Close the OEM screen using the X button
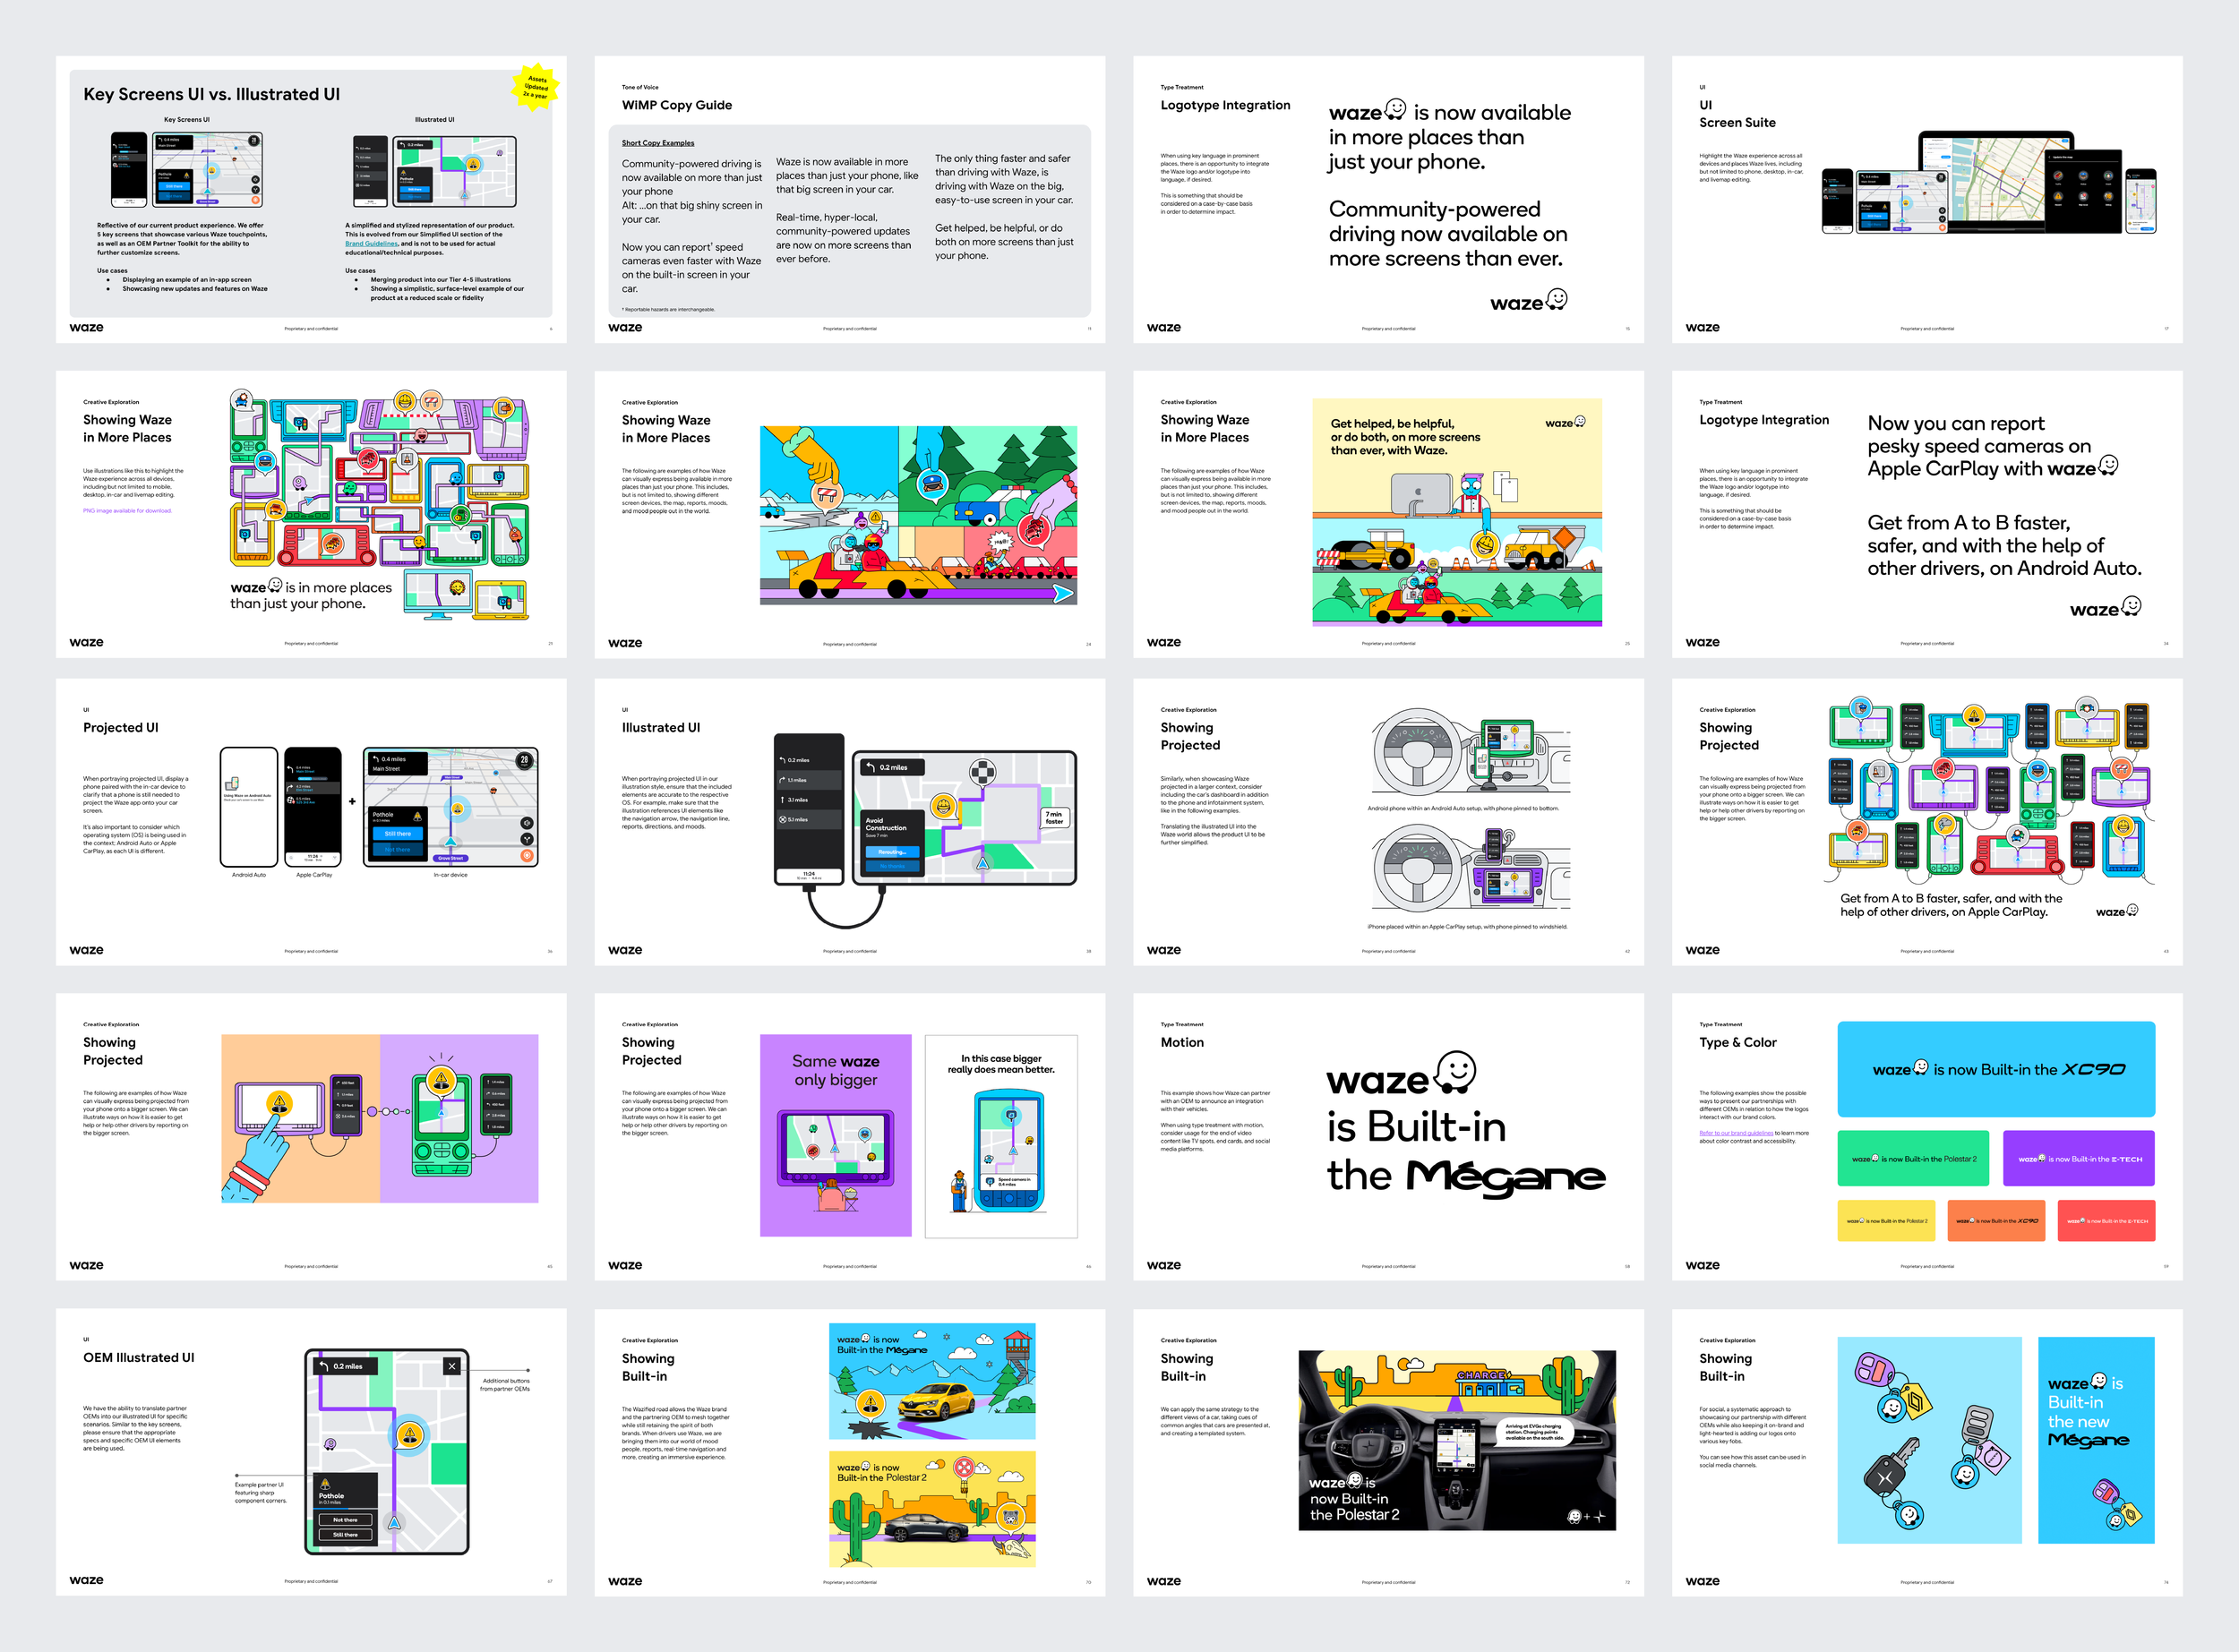The image size is (2239, 1652). (x=453, y=1367)
